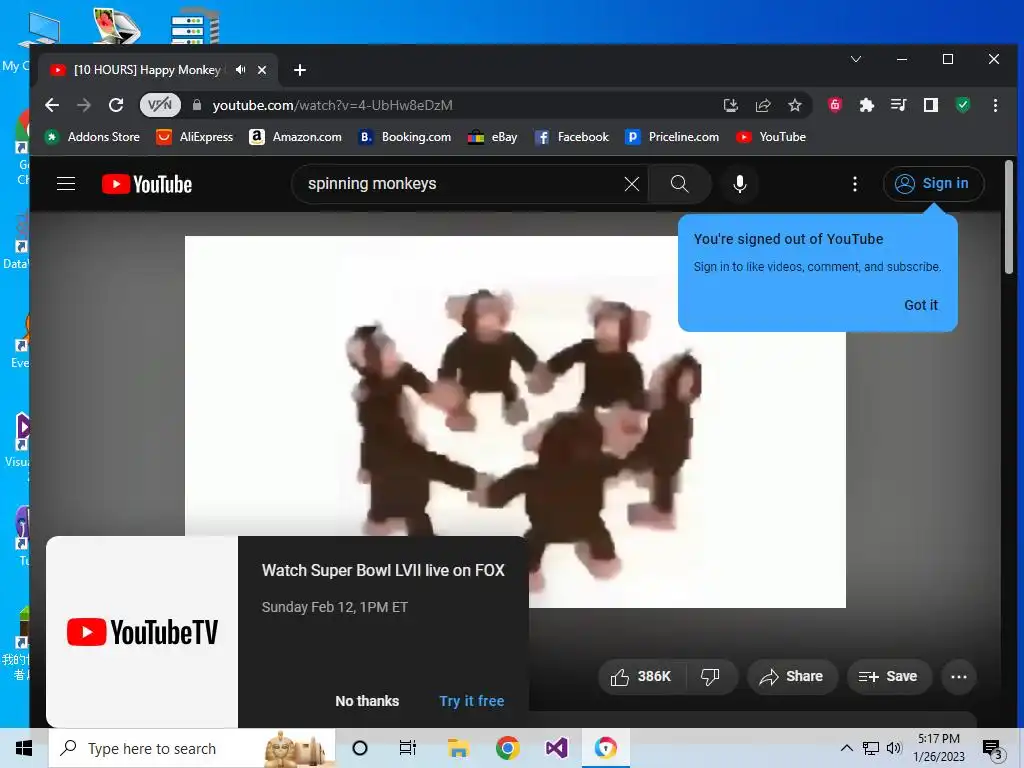
Task: Go forward in browser history
Action: coord(84,105)
